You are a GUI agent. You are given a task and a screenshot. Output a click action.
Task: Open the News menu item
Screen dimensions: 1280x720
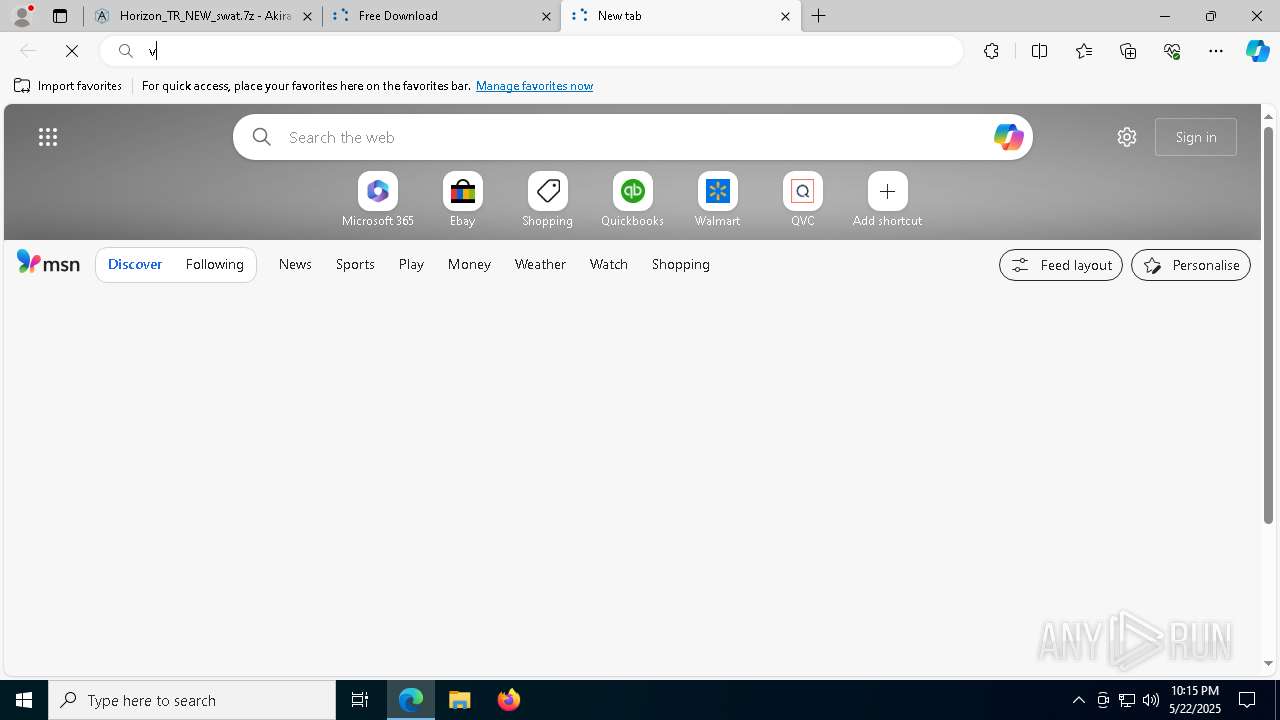click(295, 264)
